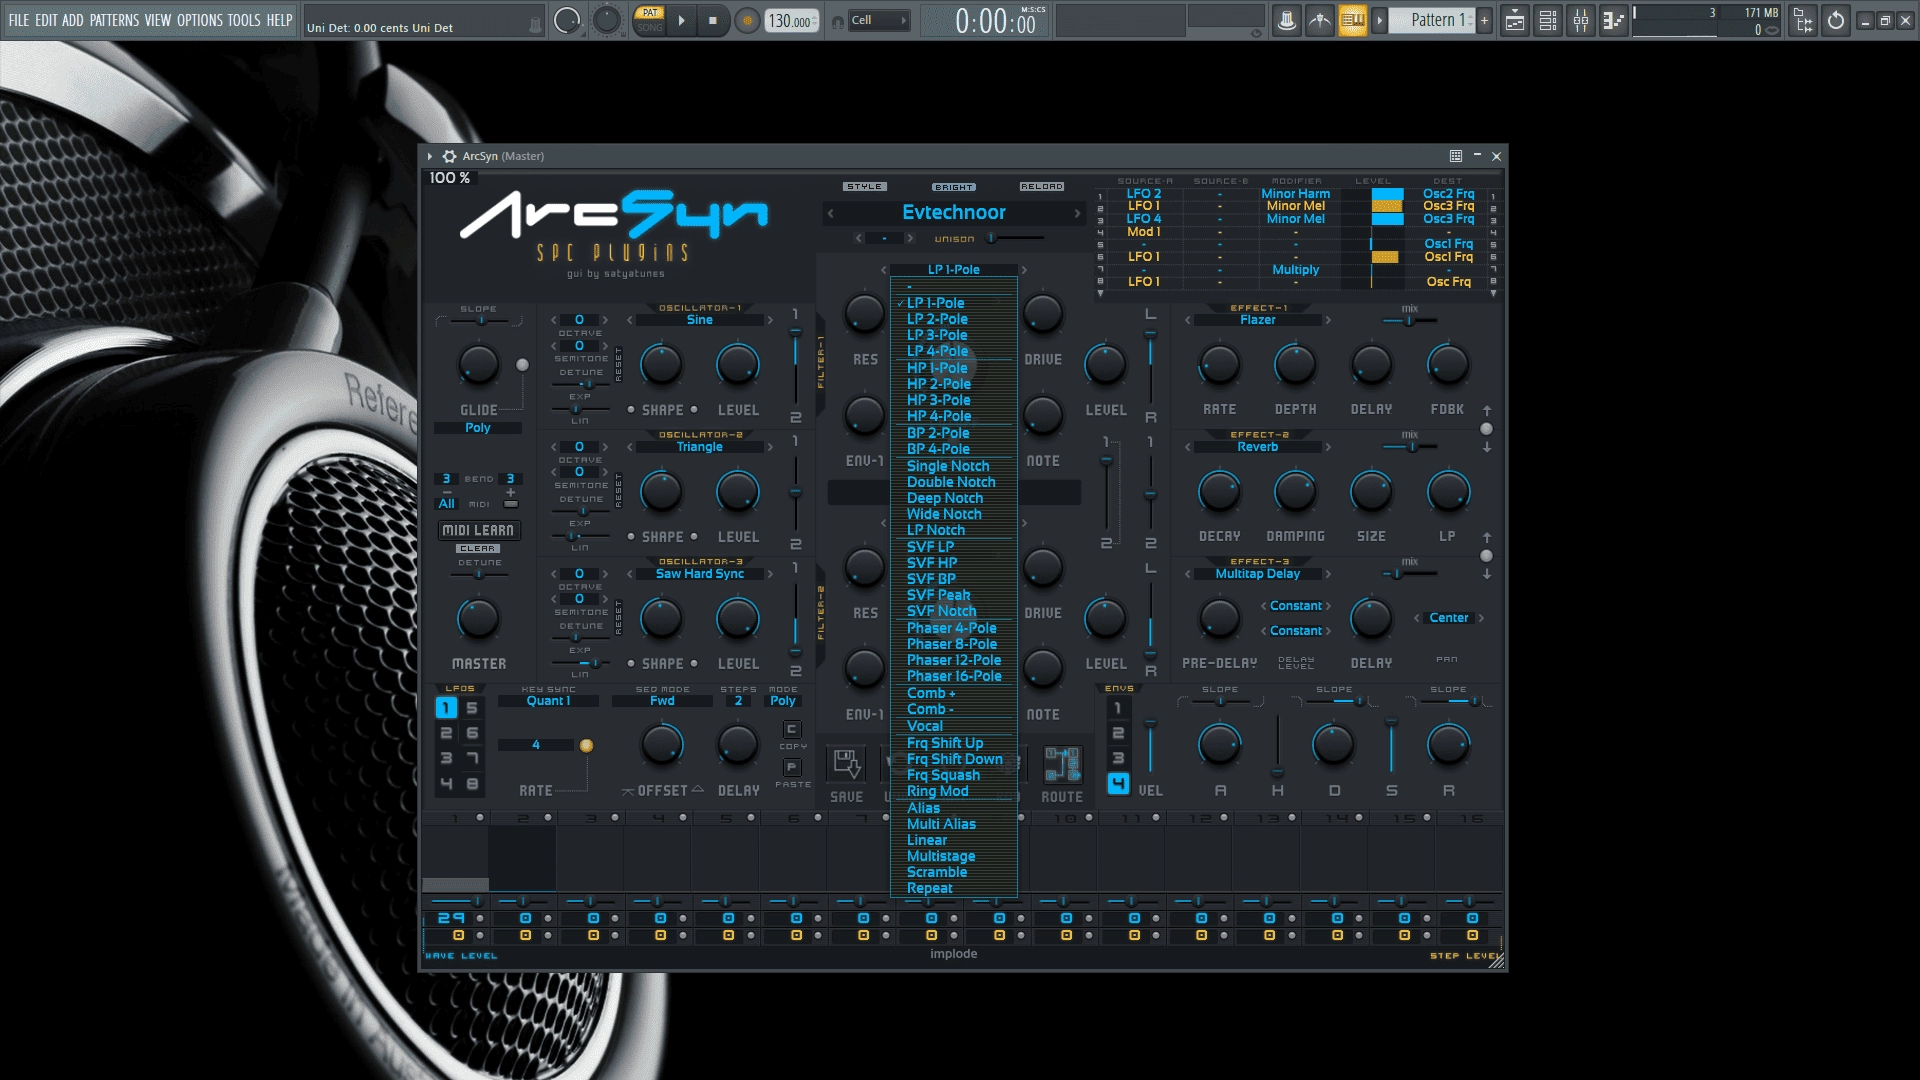
Task: Click the CLEAR button under MIDI Learn
Action: 478,549
